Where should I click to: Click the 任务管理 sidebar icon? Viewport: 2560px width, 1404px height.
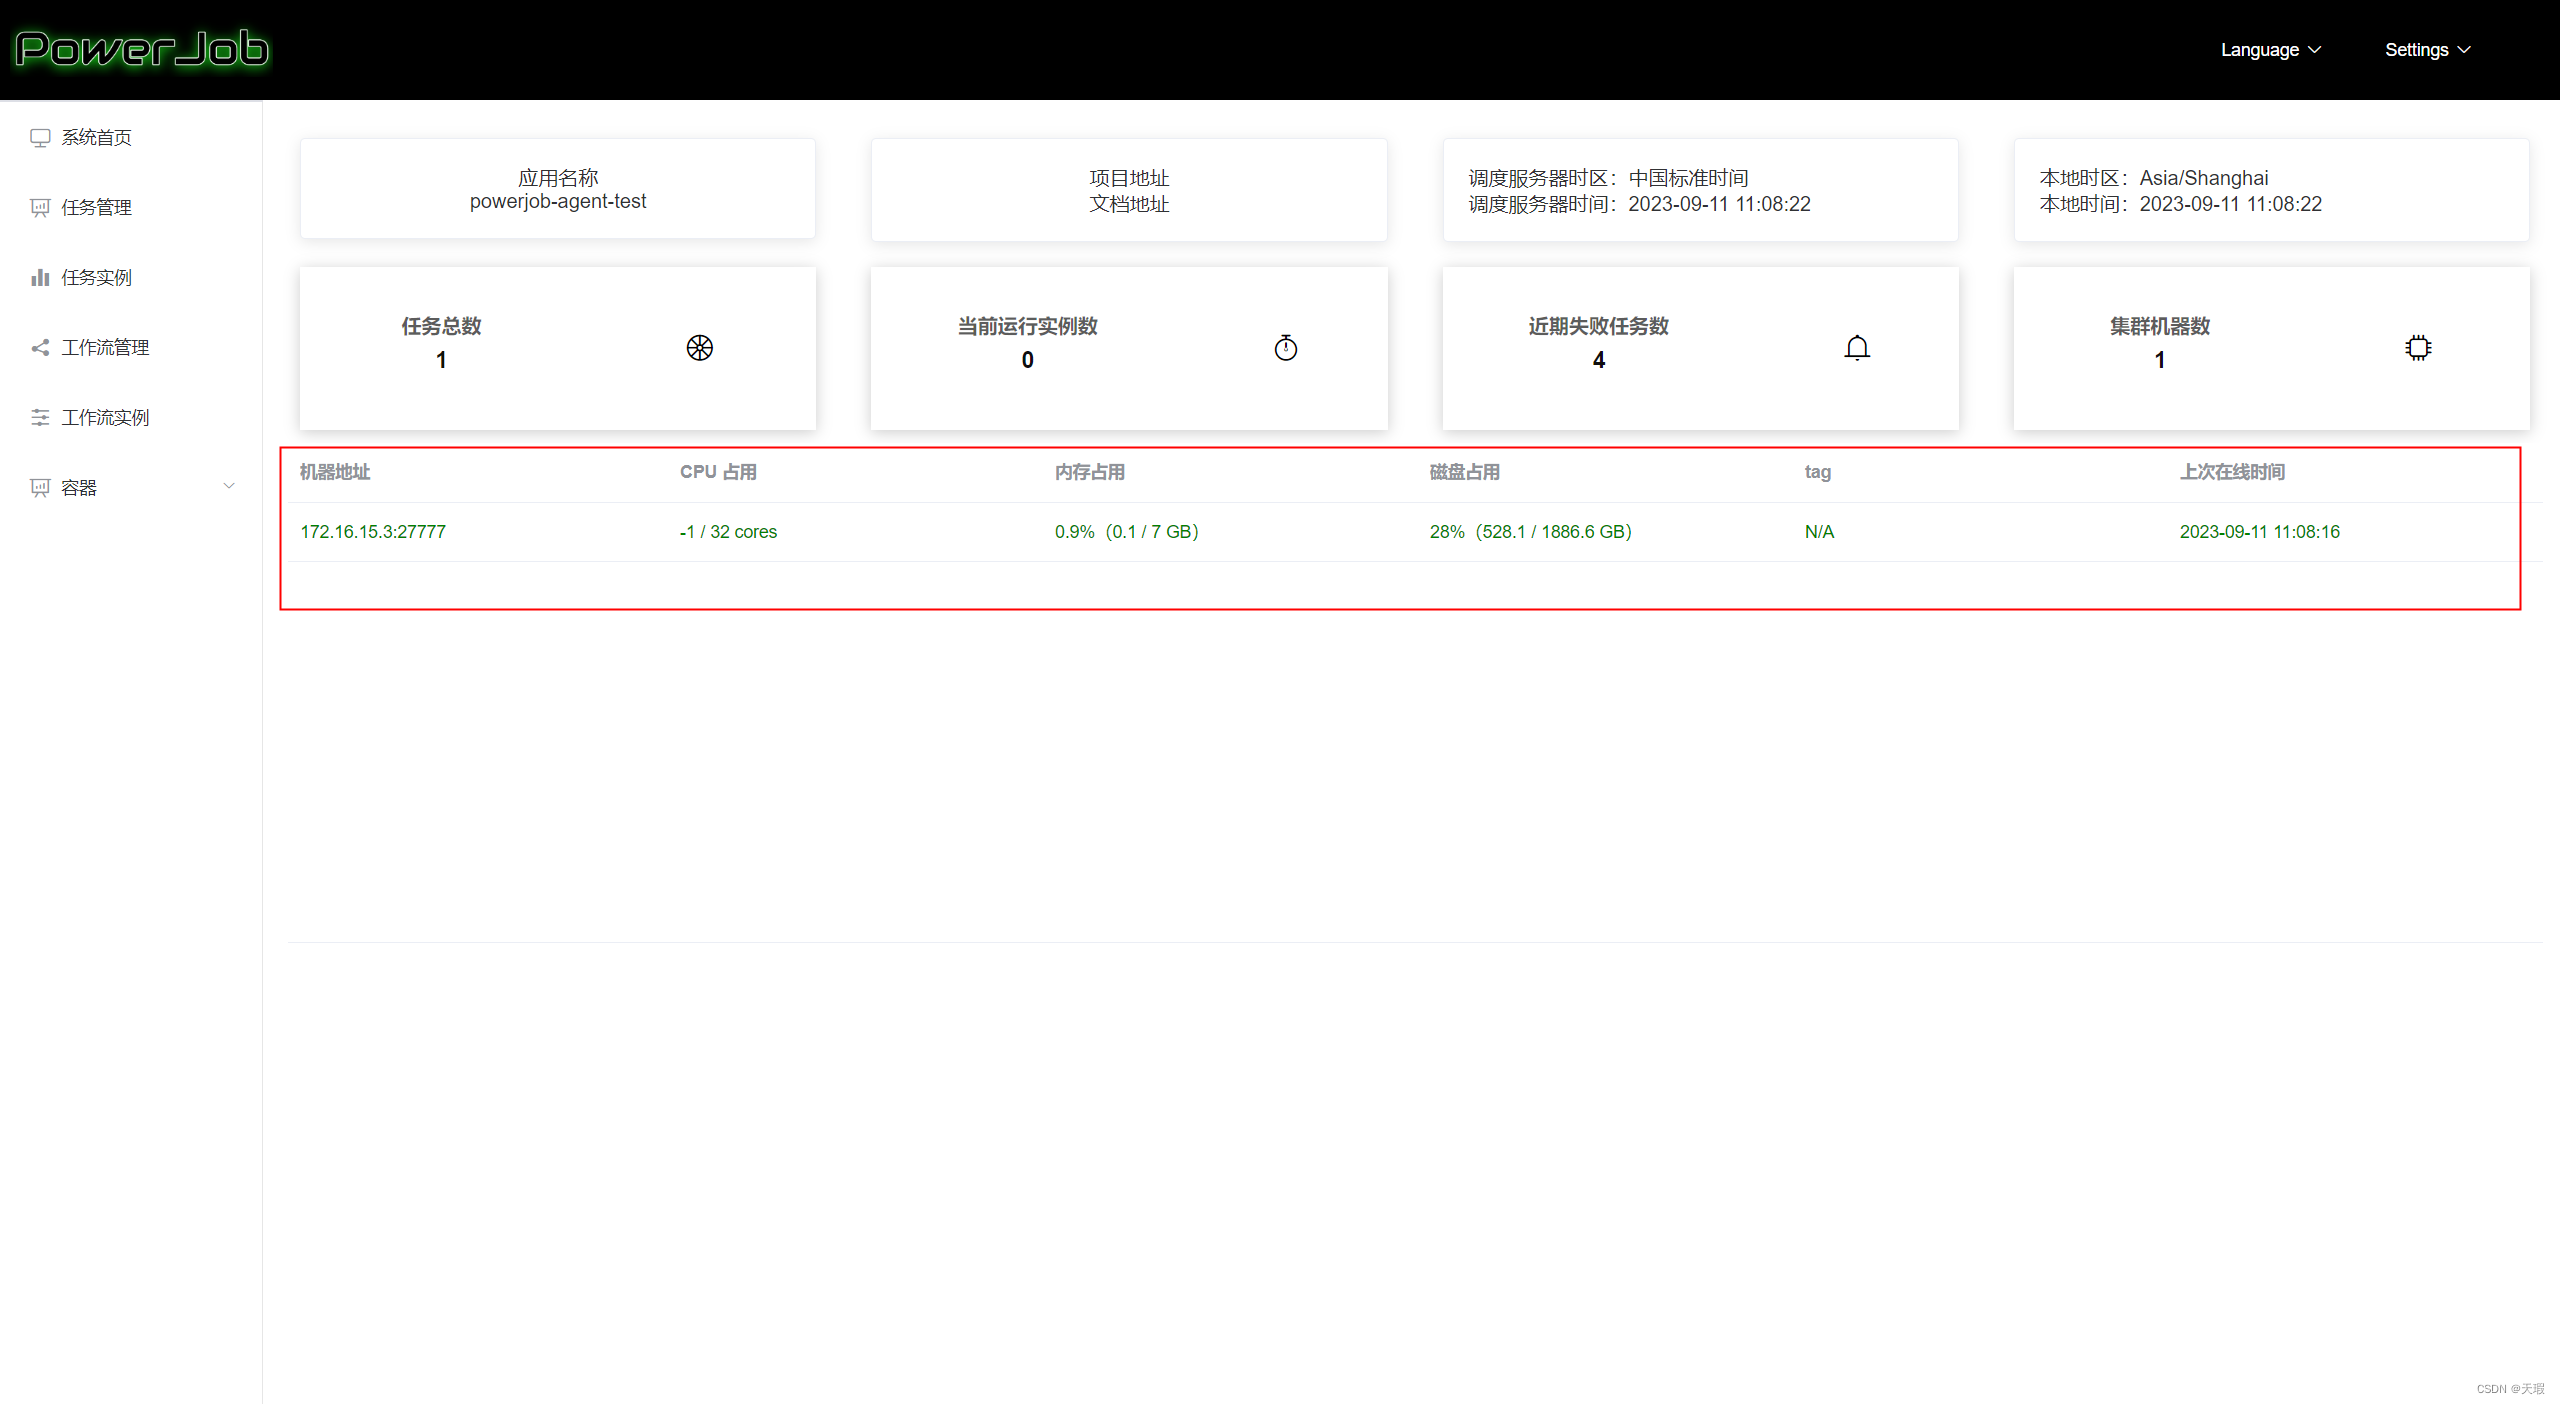click(x=40, y=208)
